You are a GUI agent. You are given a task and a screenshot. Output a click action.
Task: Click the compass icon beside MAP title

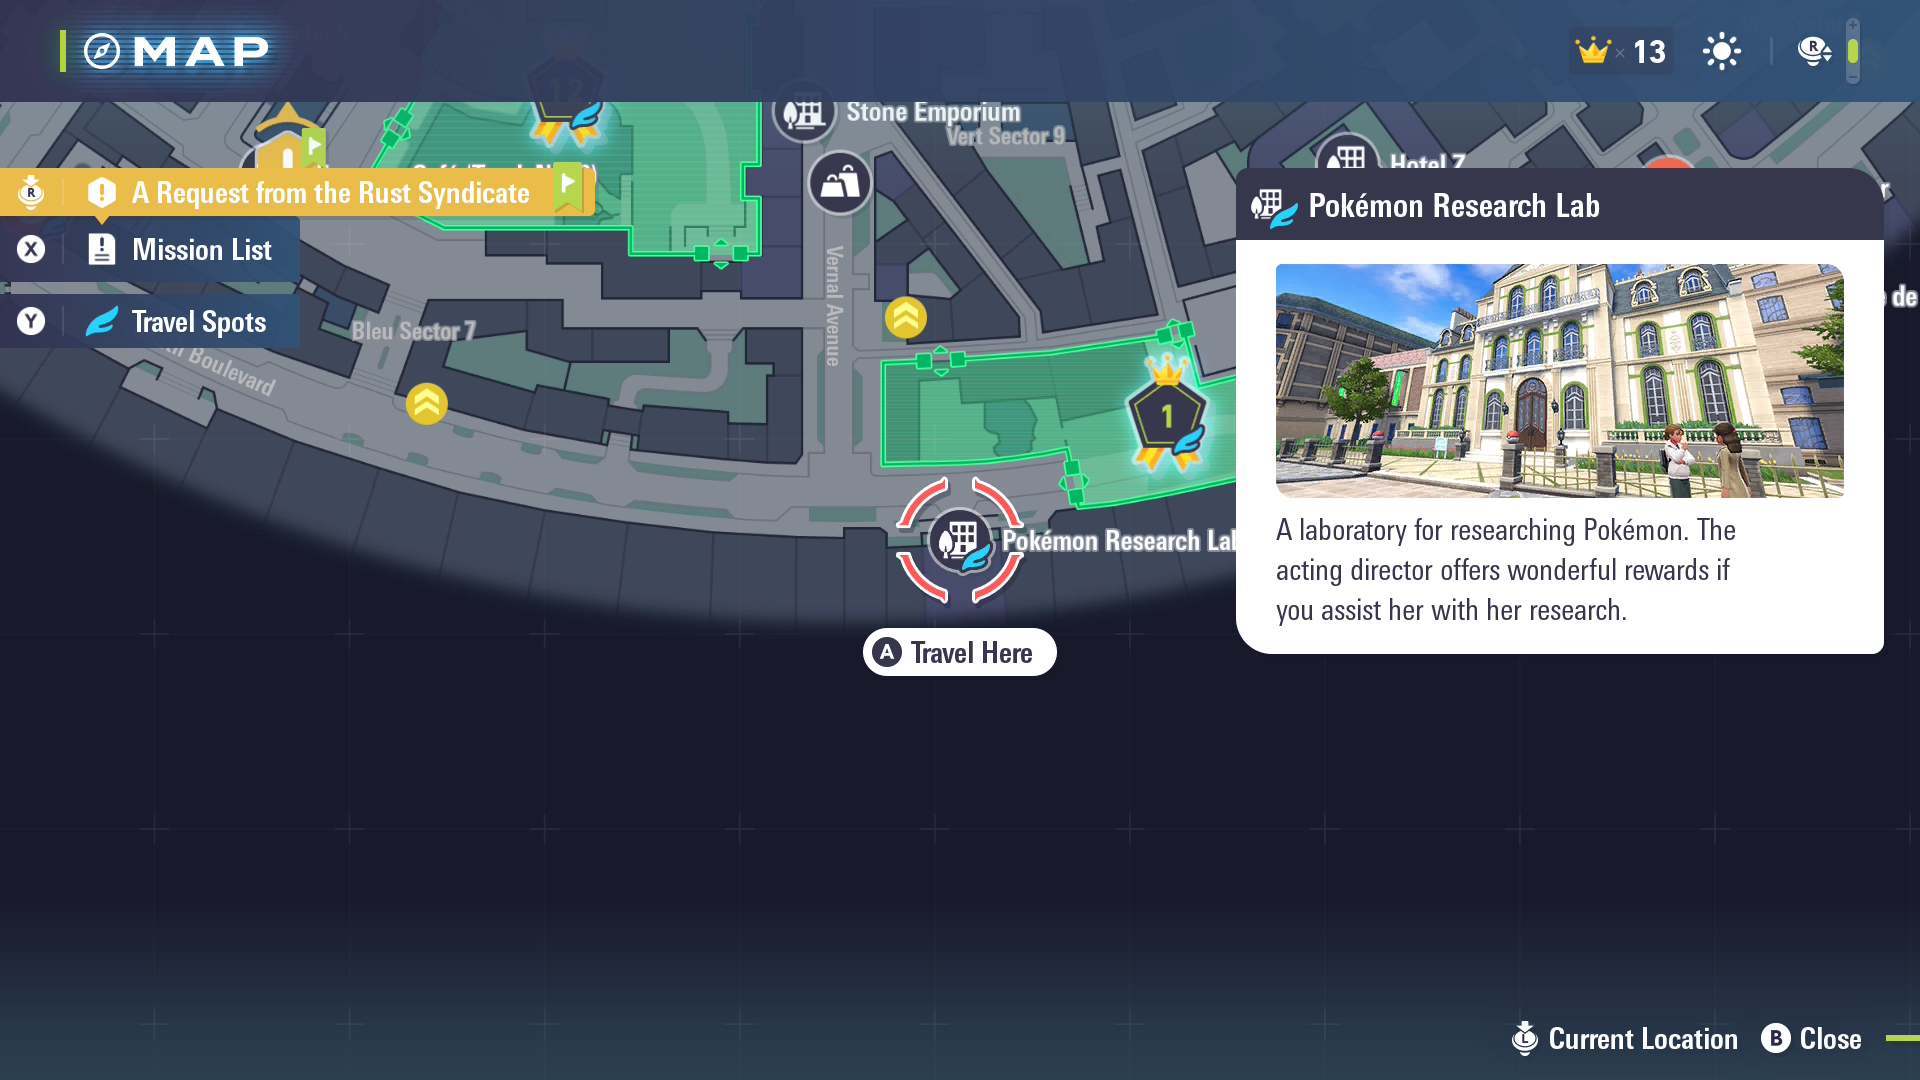pos(102,51)
